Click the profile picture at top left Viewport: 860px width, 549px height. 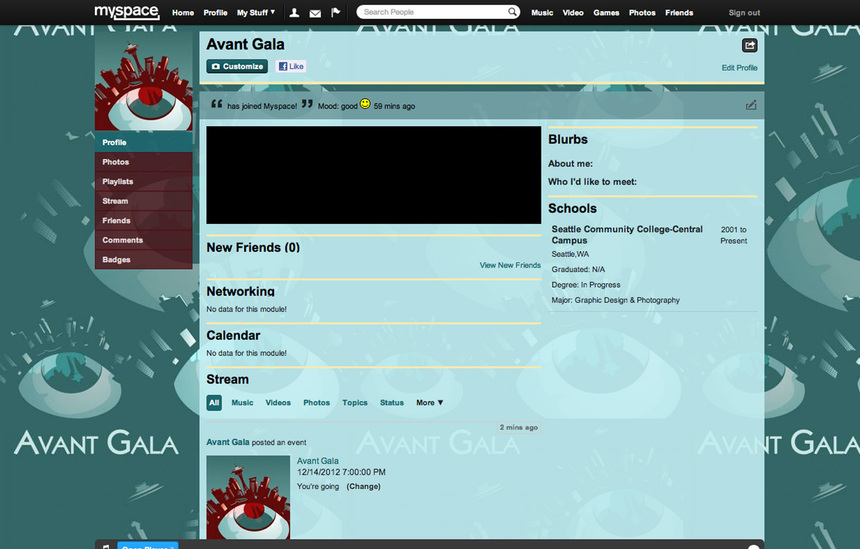coord(144,81)
